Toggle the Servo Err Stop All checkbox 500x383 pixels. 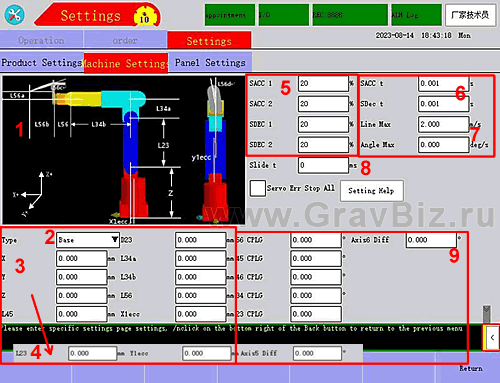tap(258, 188)
